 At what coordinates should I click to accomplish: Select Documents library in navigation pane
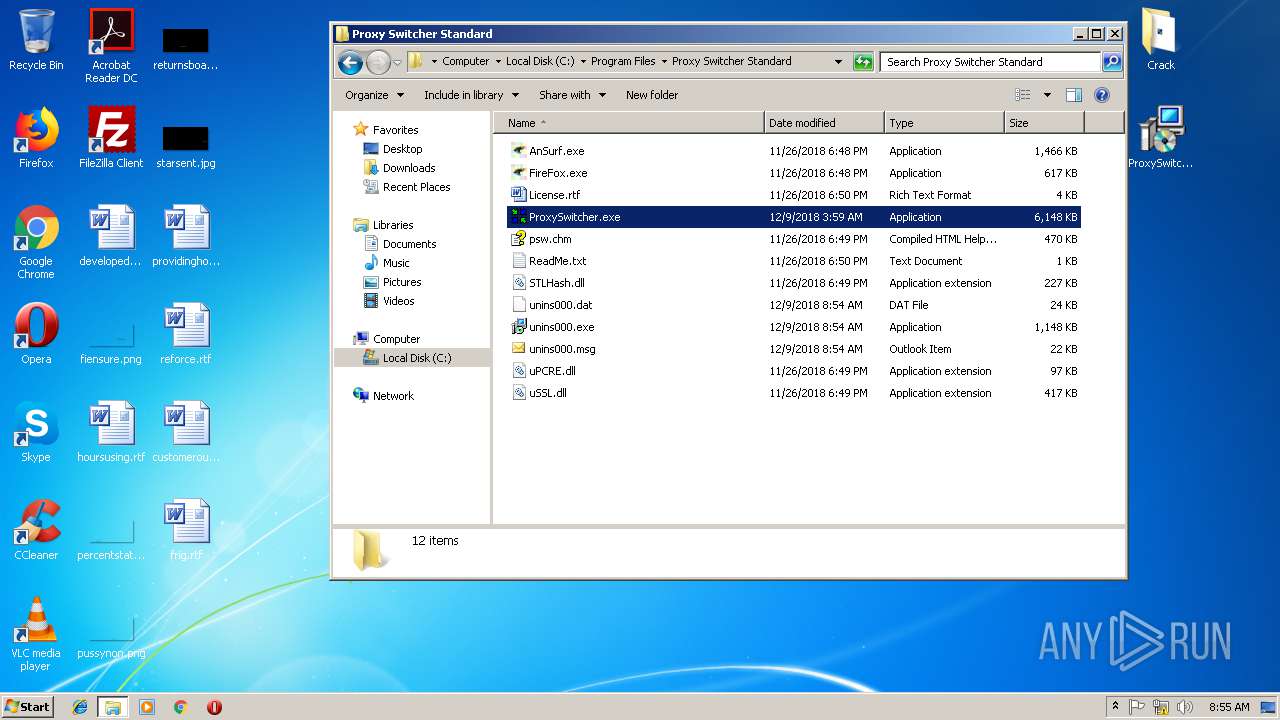(409, 244)
